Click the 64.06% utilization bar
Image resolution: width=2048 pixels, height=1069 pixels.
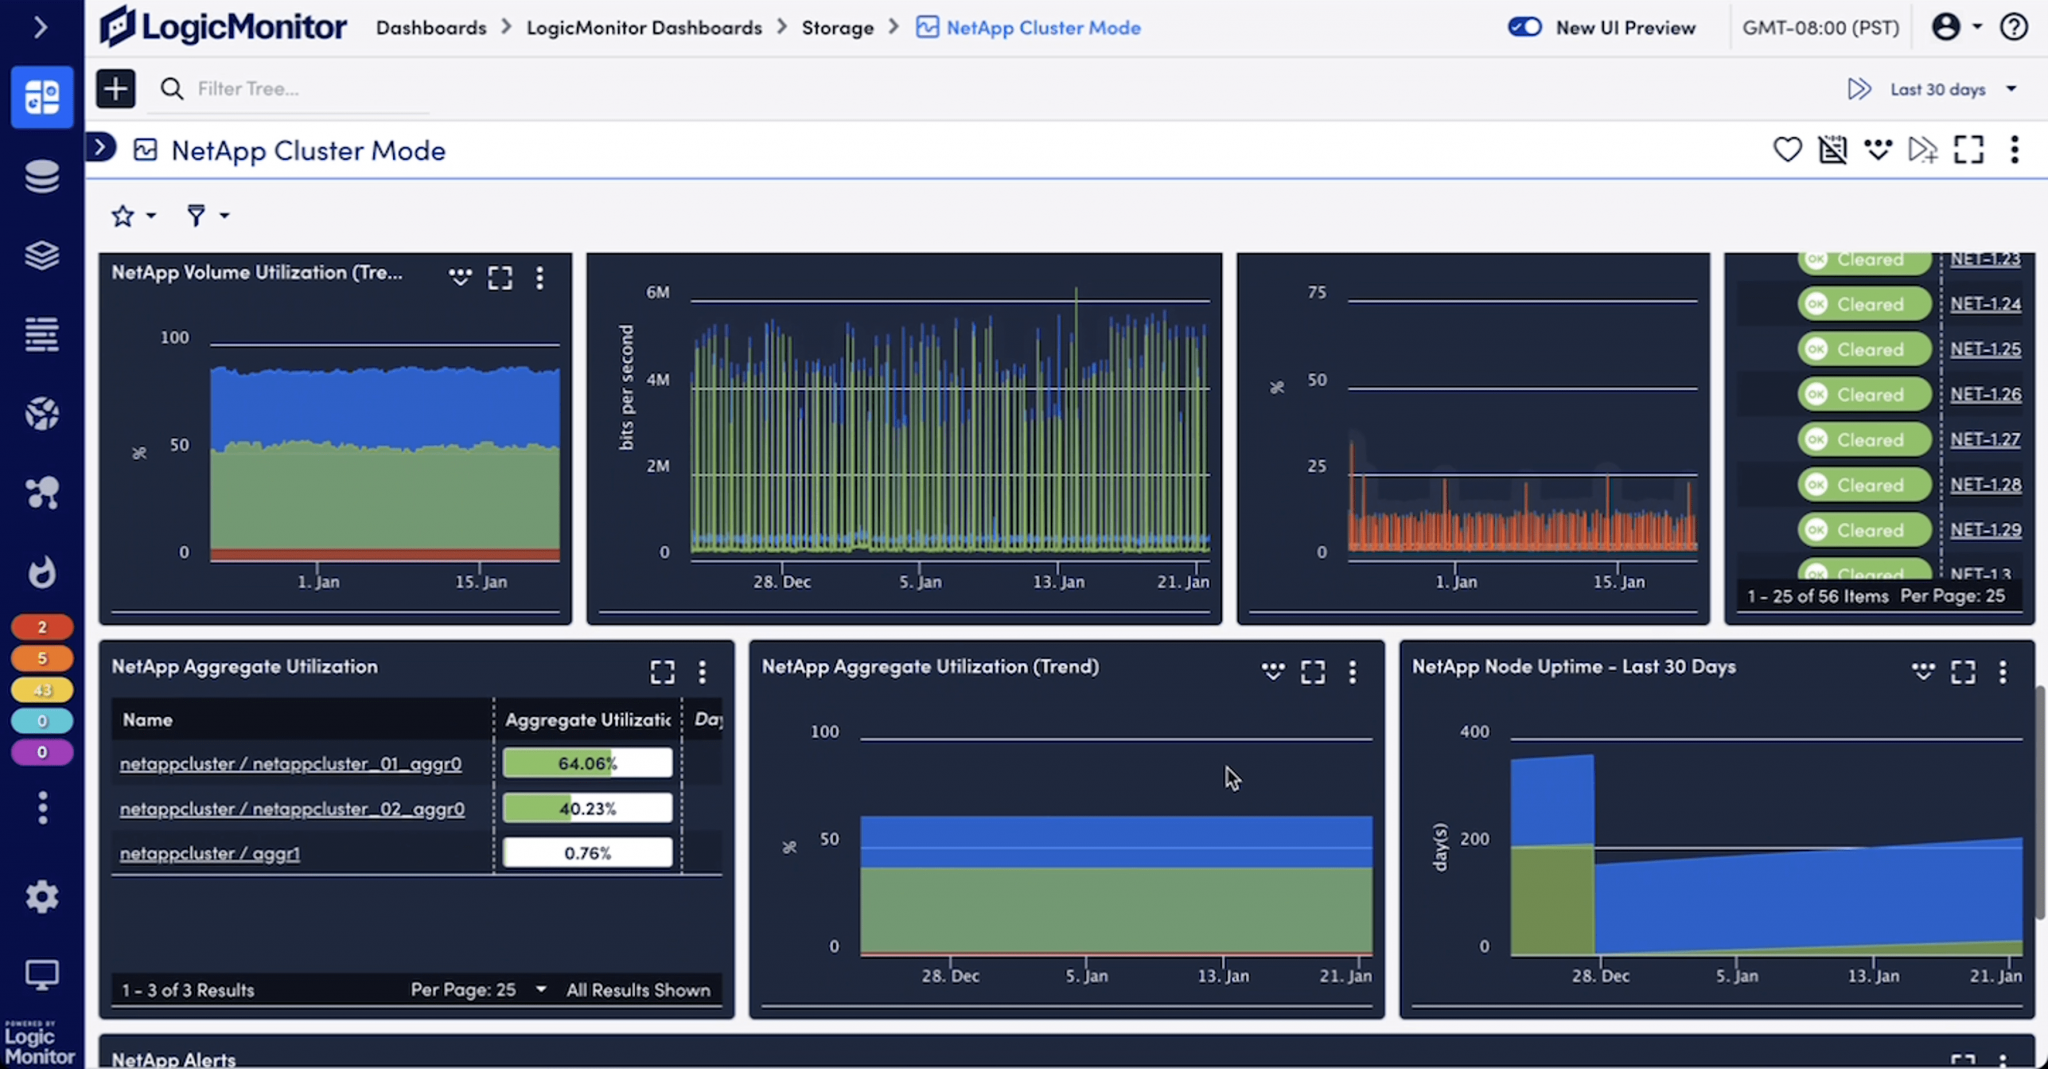tap(587, 762)
